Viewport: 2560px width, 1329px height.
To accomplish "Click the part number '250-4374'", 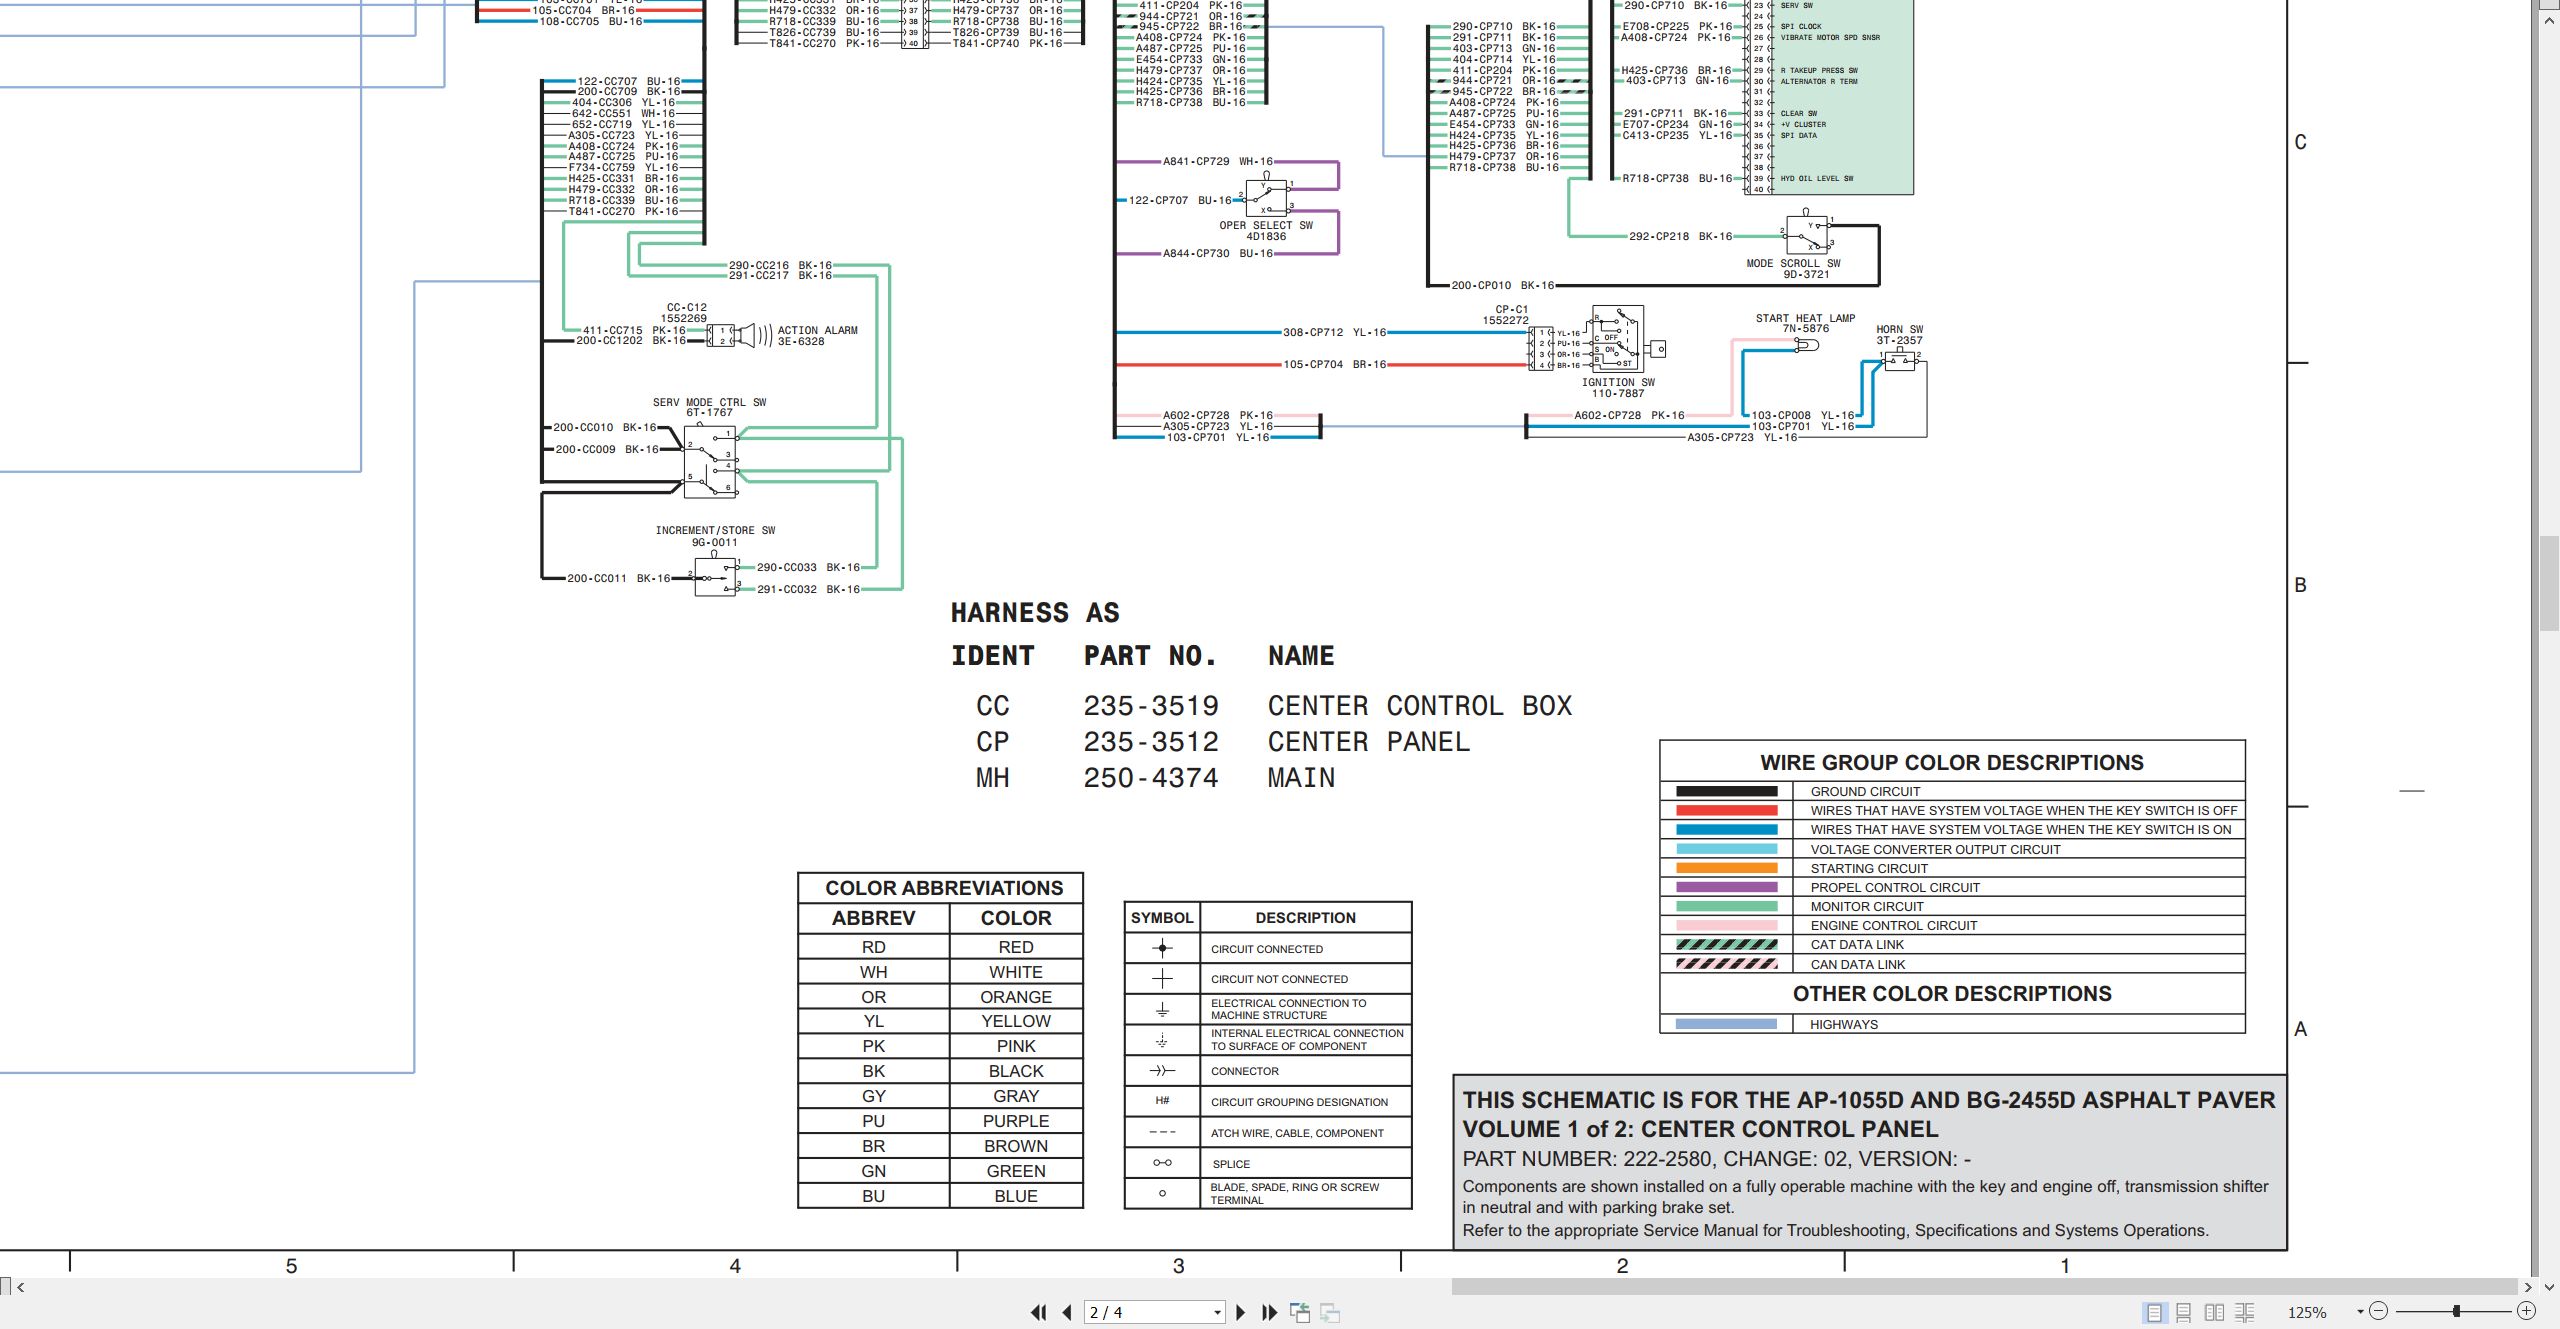I will (x=1151, y=778).
